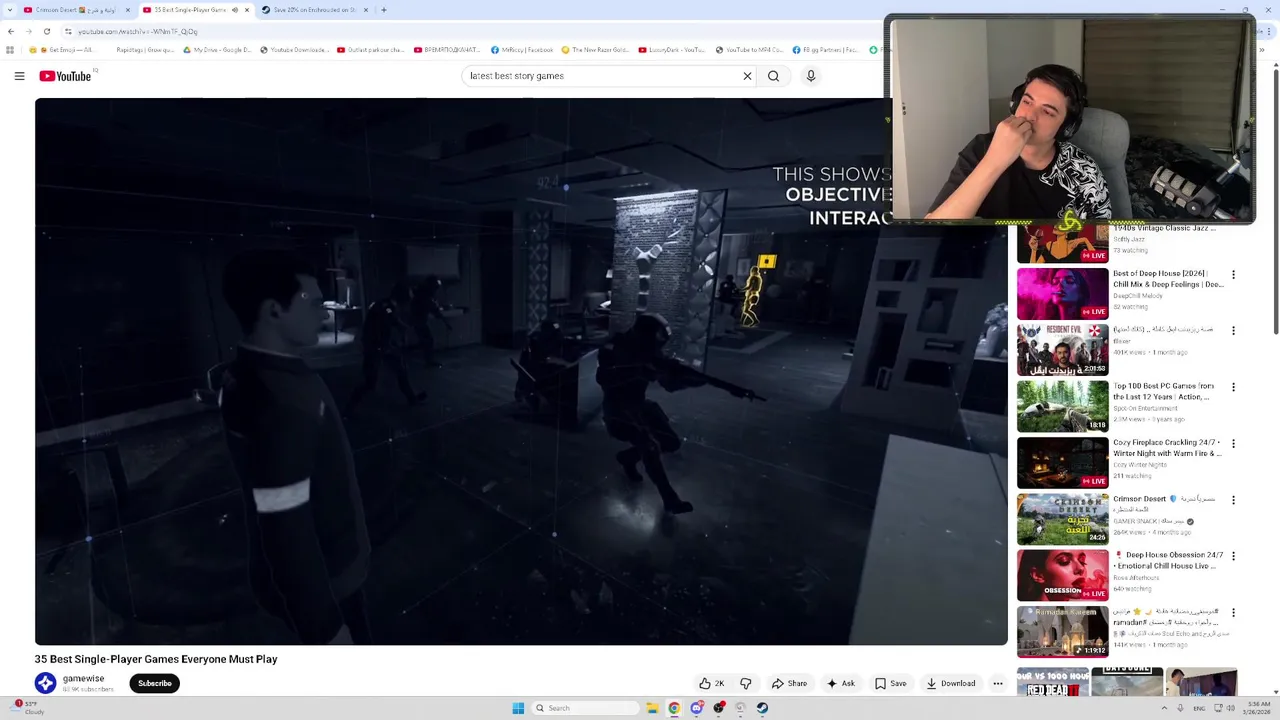The height and width of the screenshot is (720, 1280).
Task: Open gamewise channel name link
Action: [83, 678]
